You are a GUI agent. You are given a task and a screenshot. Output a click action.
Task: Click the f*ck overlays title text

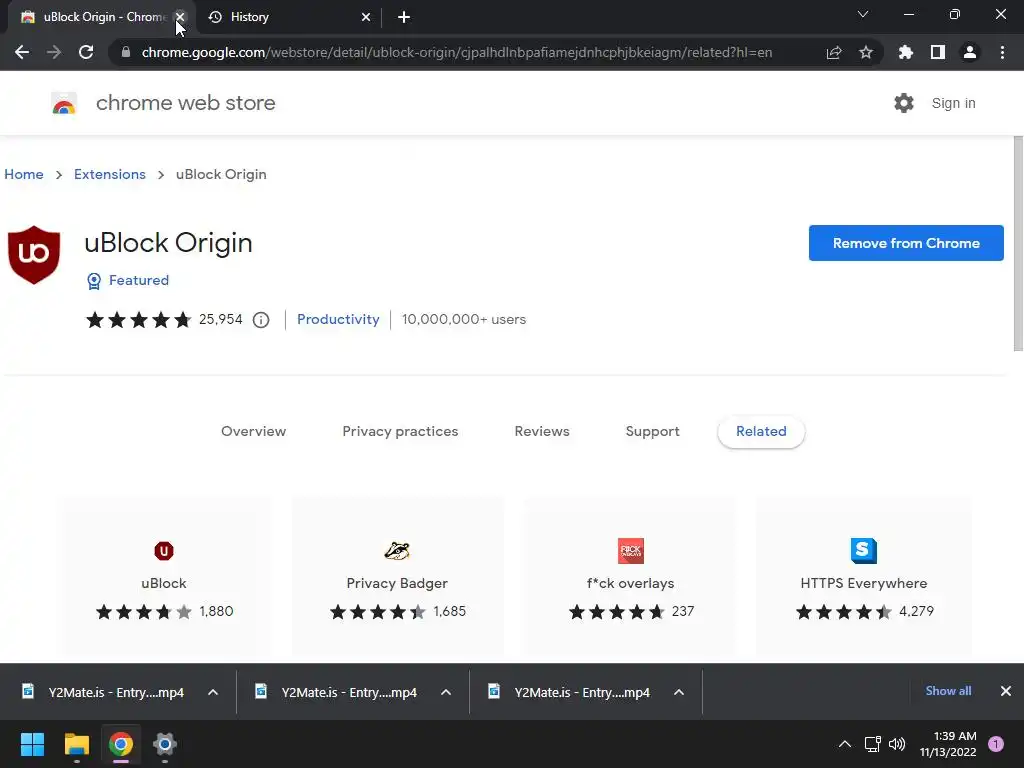[x=631, y=583]
